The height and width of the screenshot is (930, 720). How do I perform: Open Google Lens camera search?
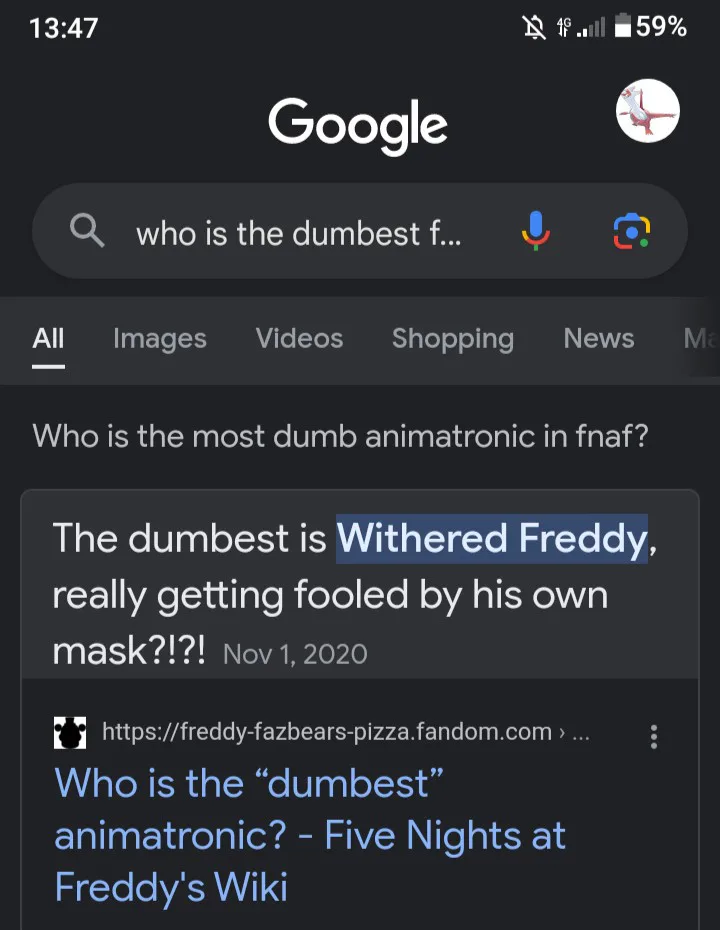pyautogui.click(x=631, y=231)
